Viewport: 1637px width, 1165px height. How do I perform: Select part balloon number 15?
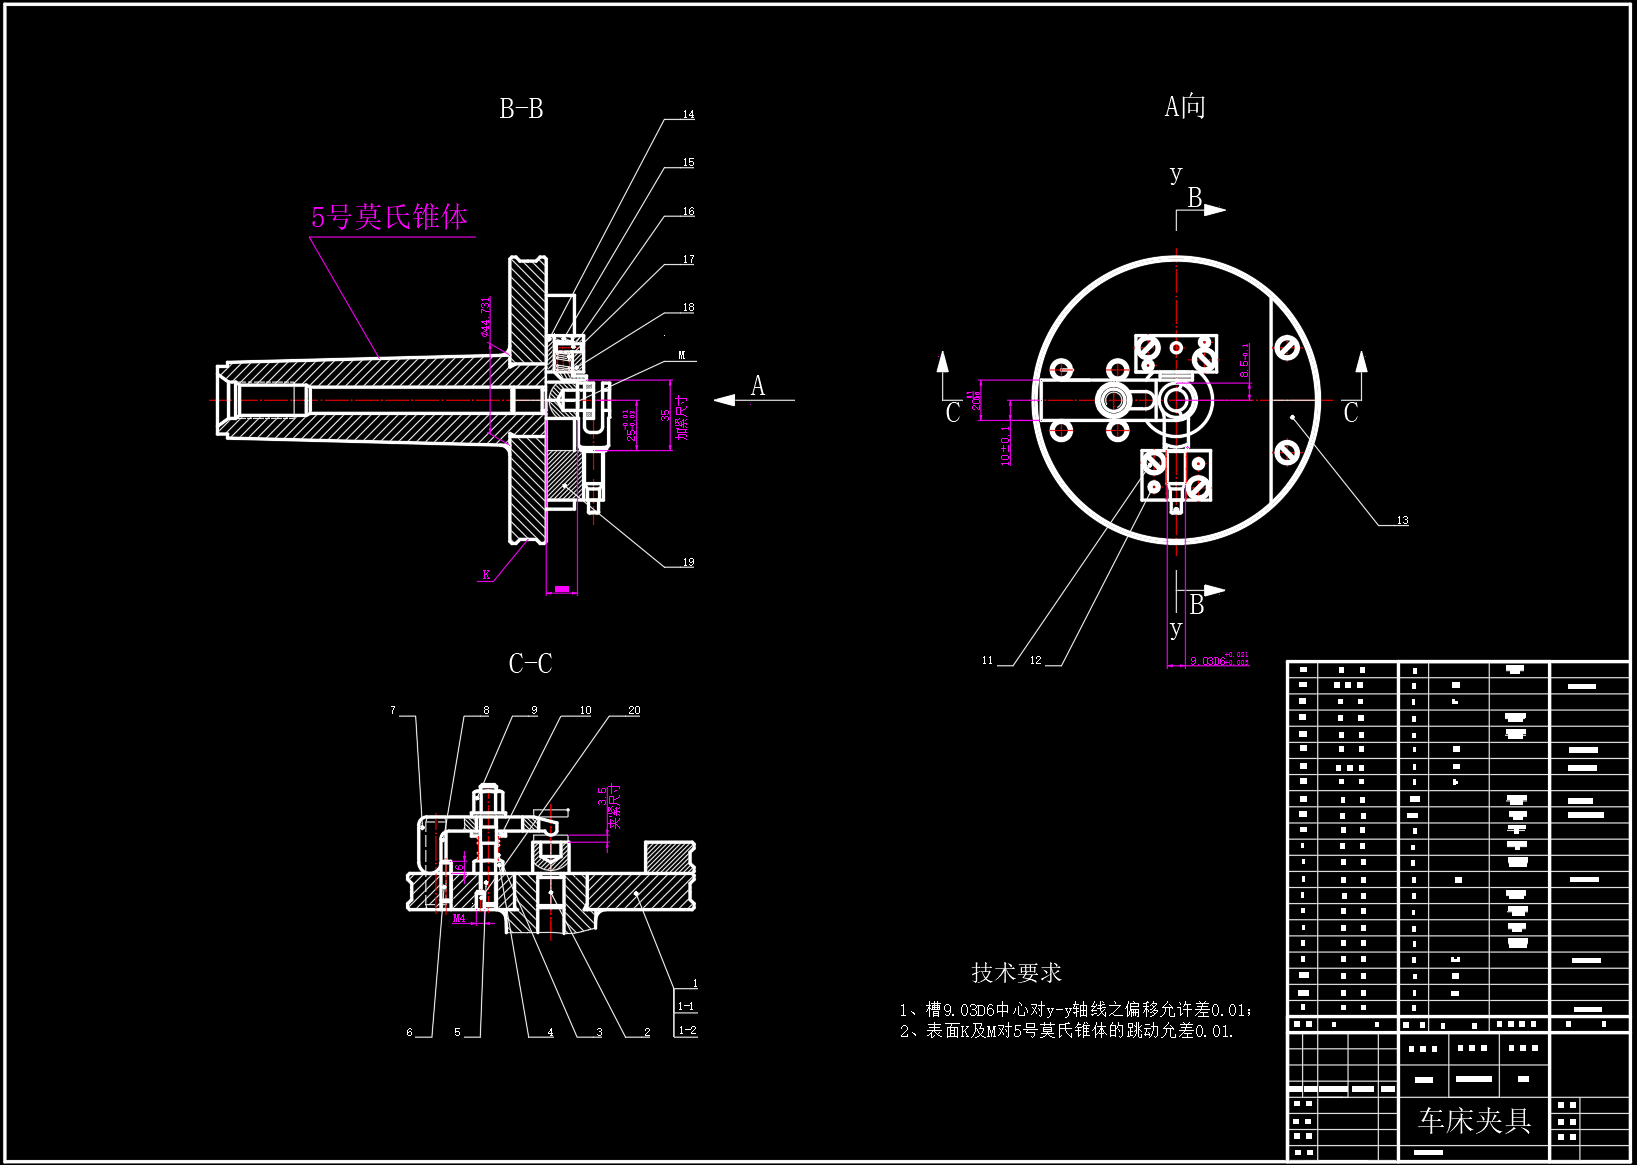[x=688, y=163]
